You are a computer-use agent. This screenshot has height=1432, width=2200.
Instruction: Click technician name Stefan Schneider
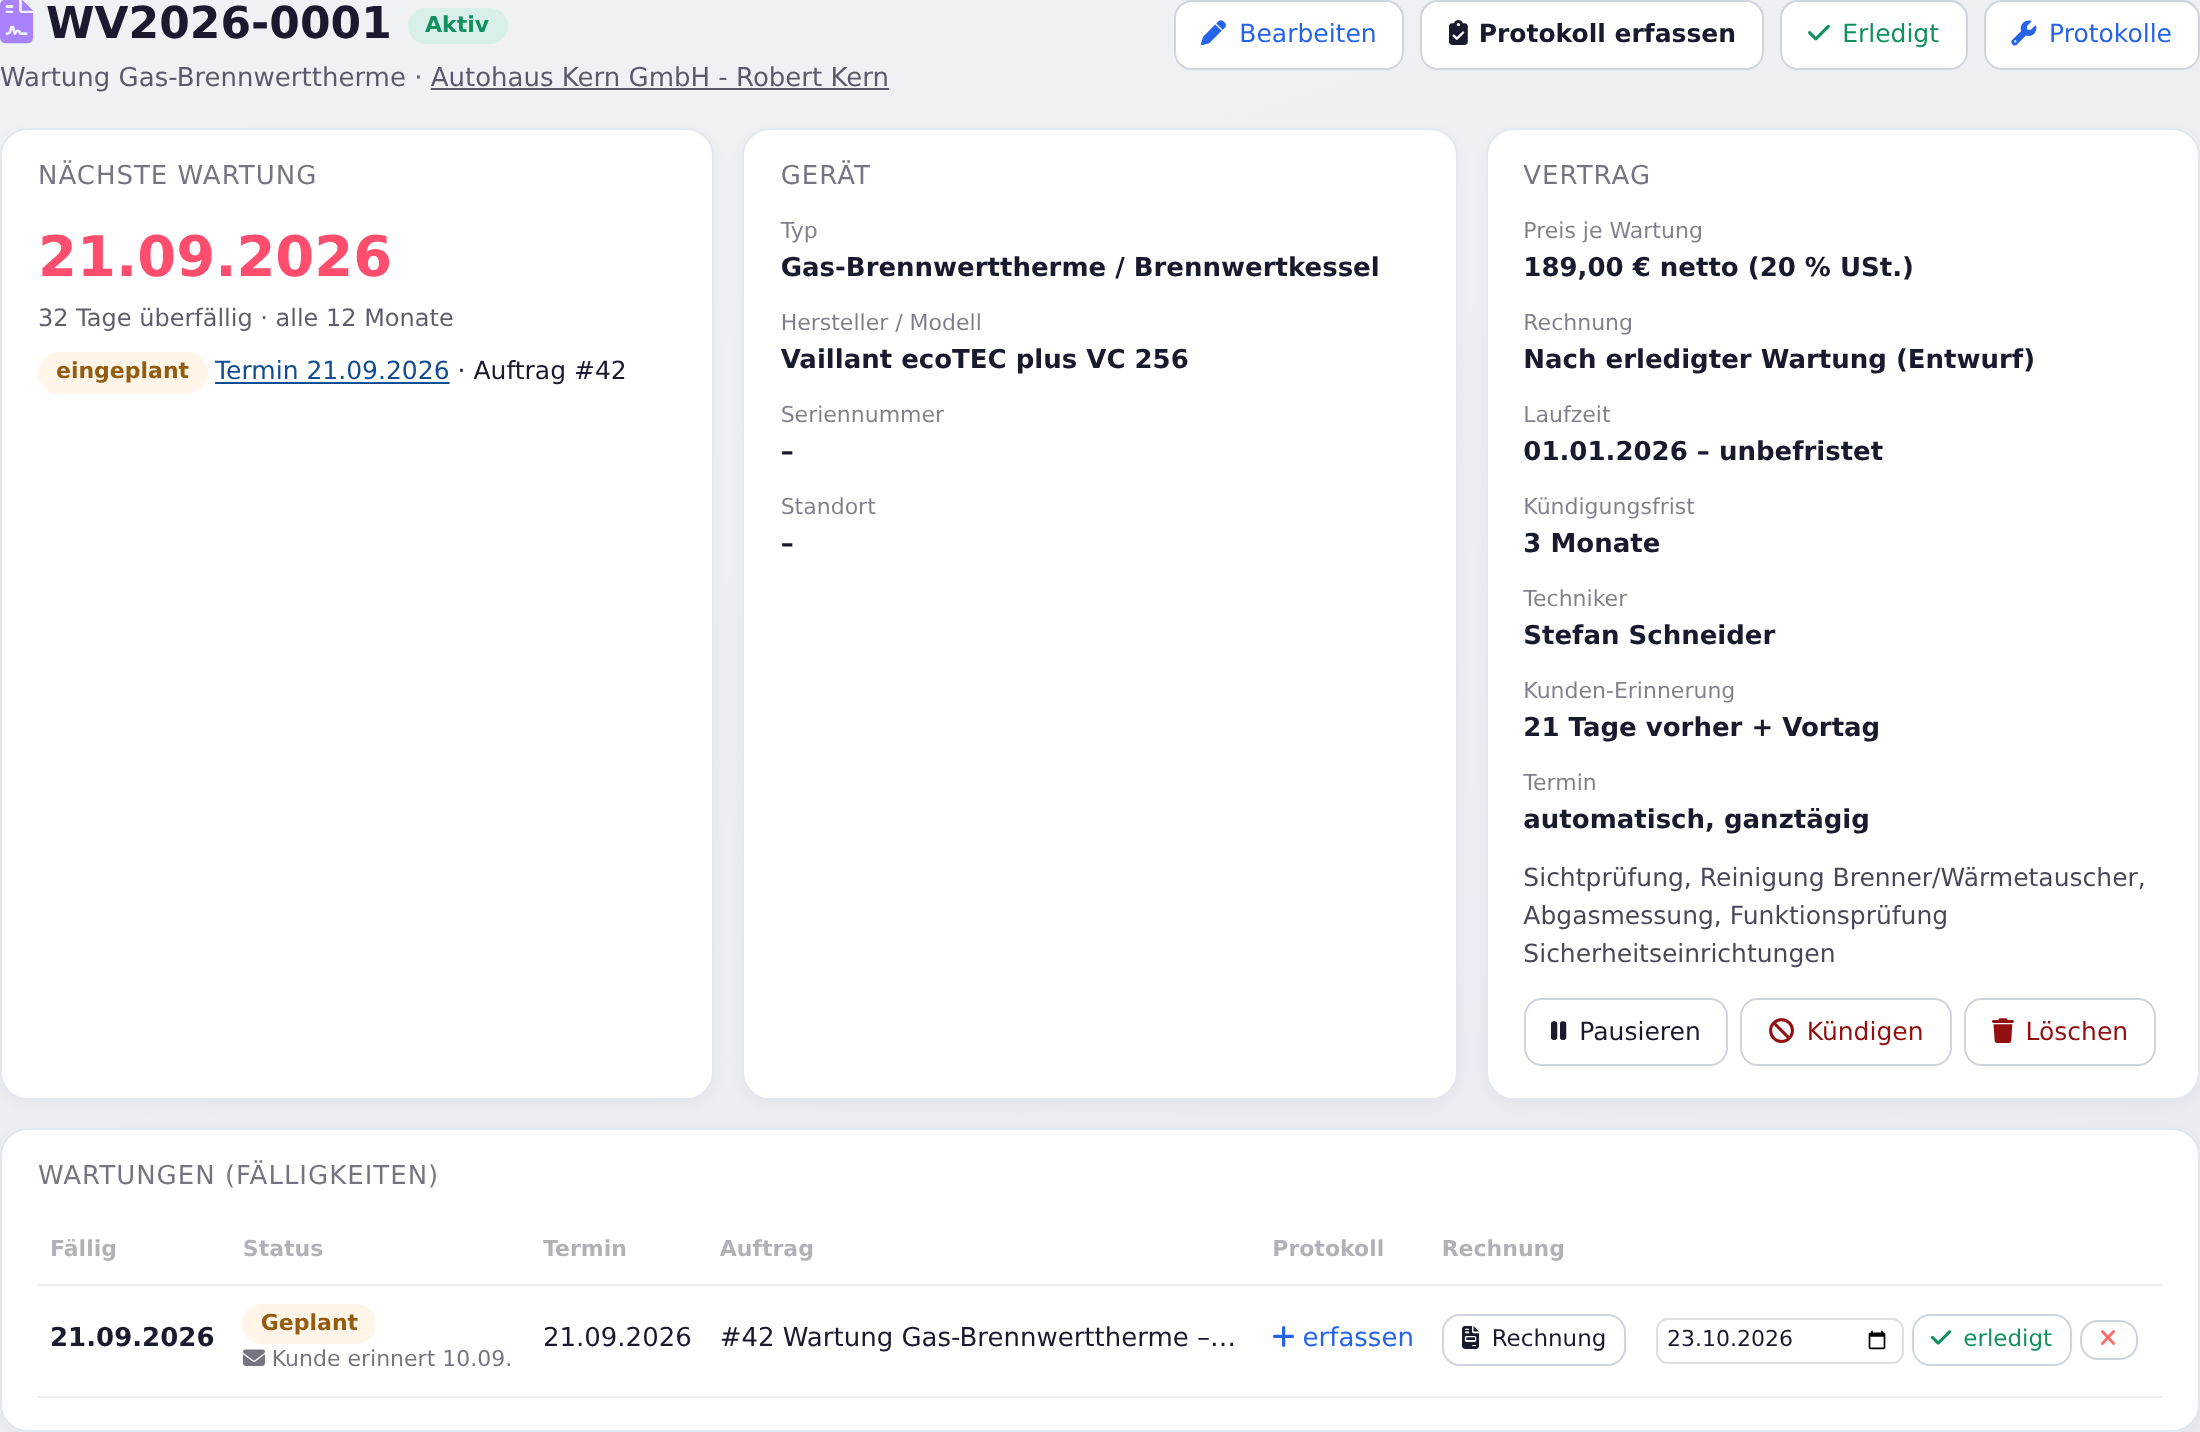(1649, 635)
